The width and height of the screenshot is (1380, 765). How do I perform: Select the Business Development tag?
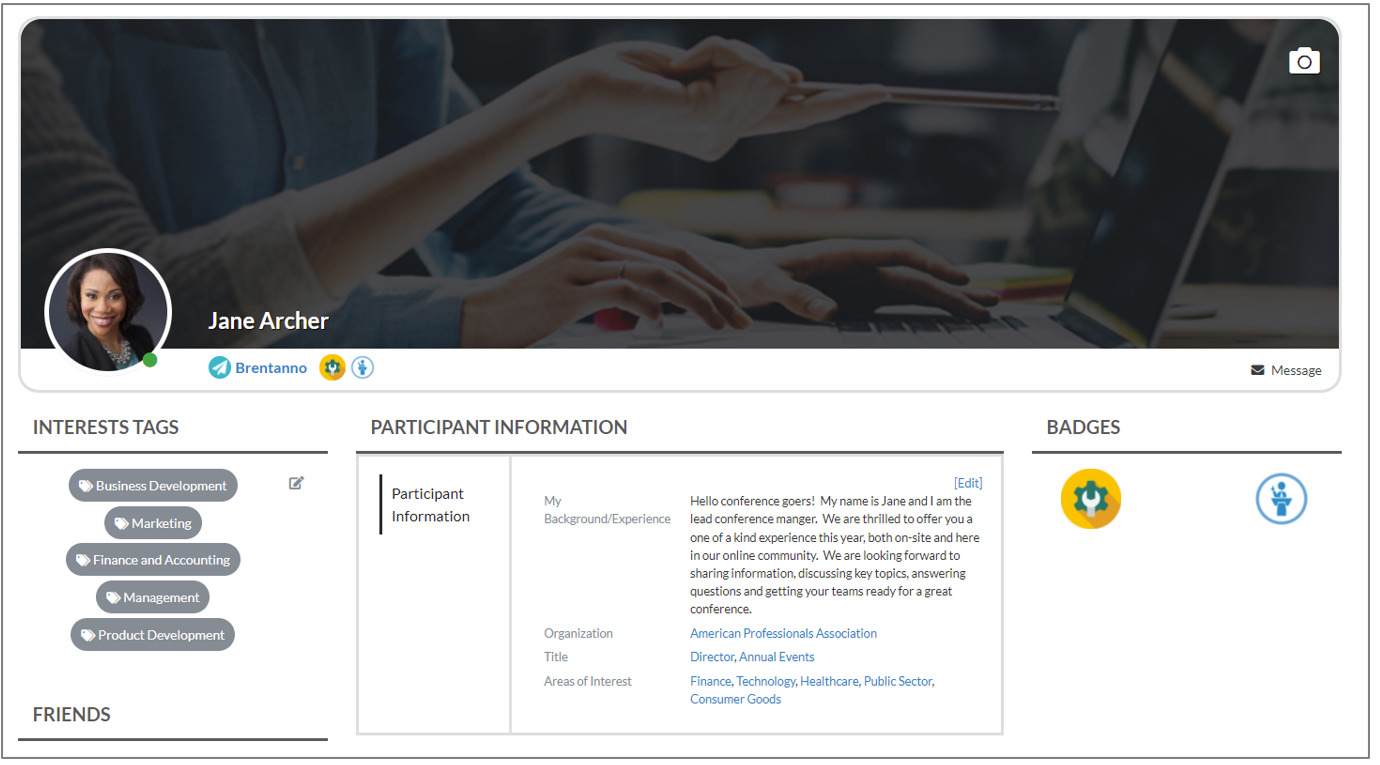(x=153, y=486)
